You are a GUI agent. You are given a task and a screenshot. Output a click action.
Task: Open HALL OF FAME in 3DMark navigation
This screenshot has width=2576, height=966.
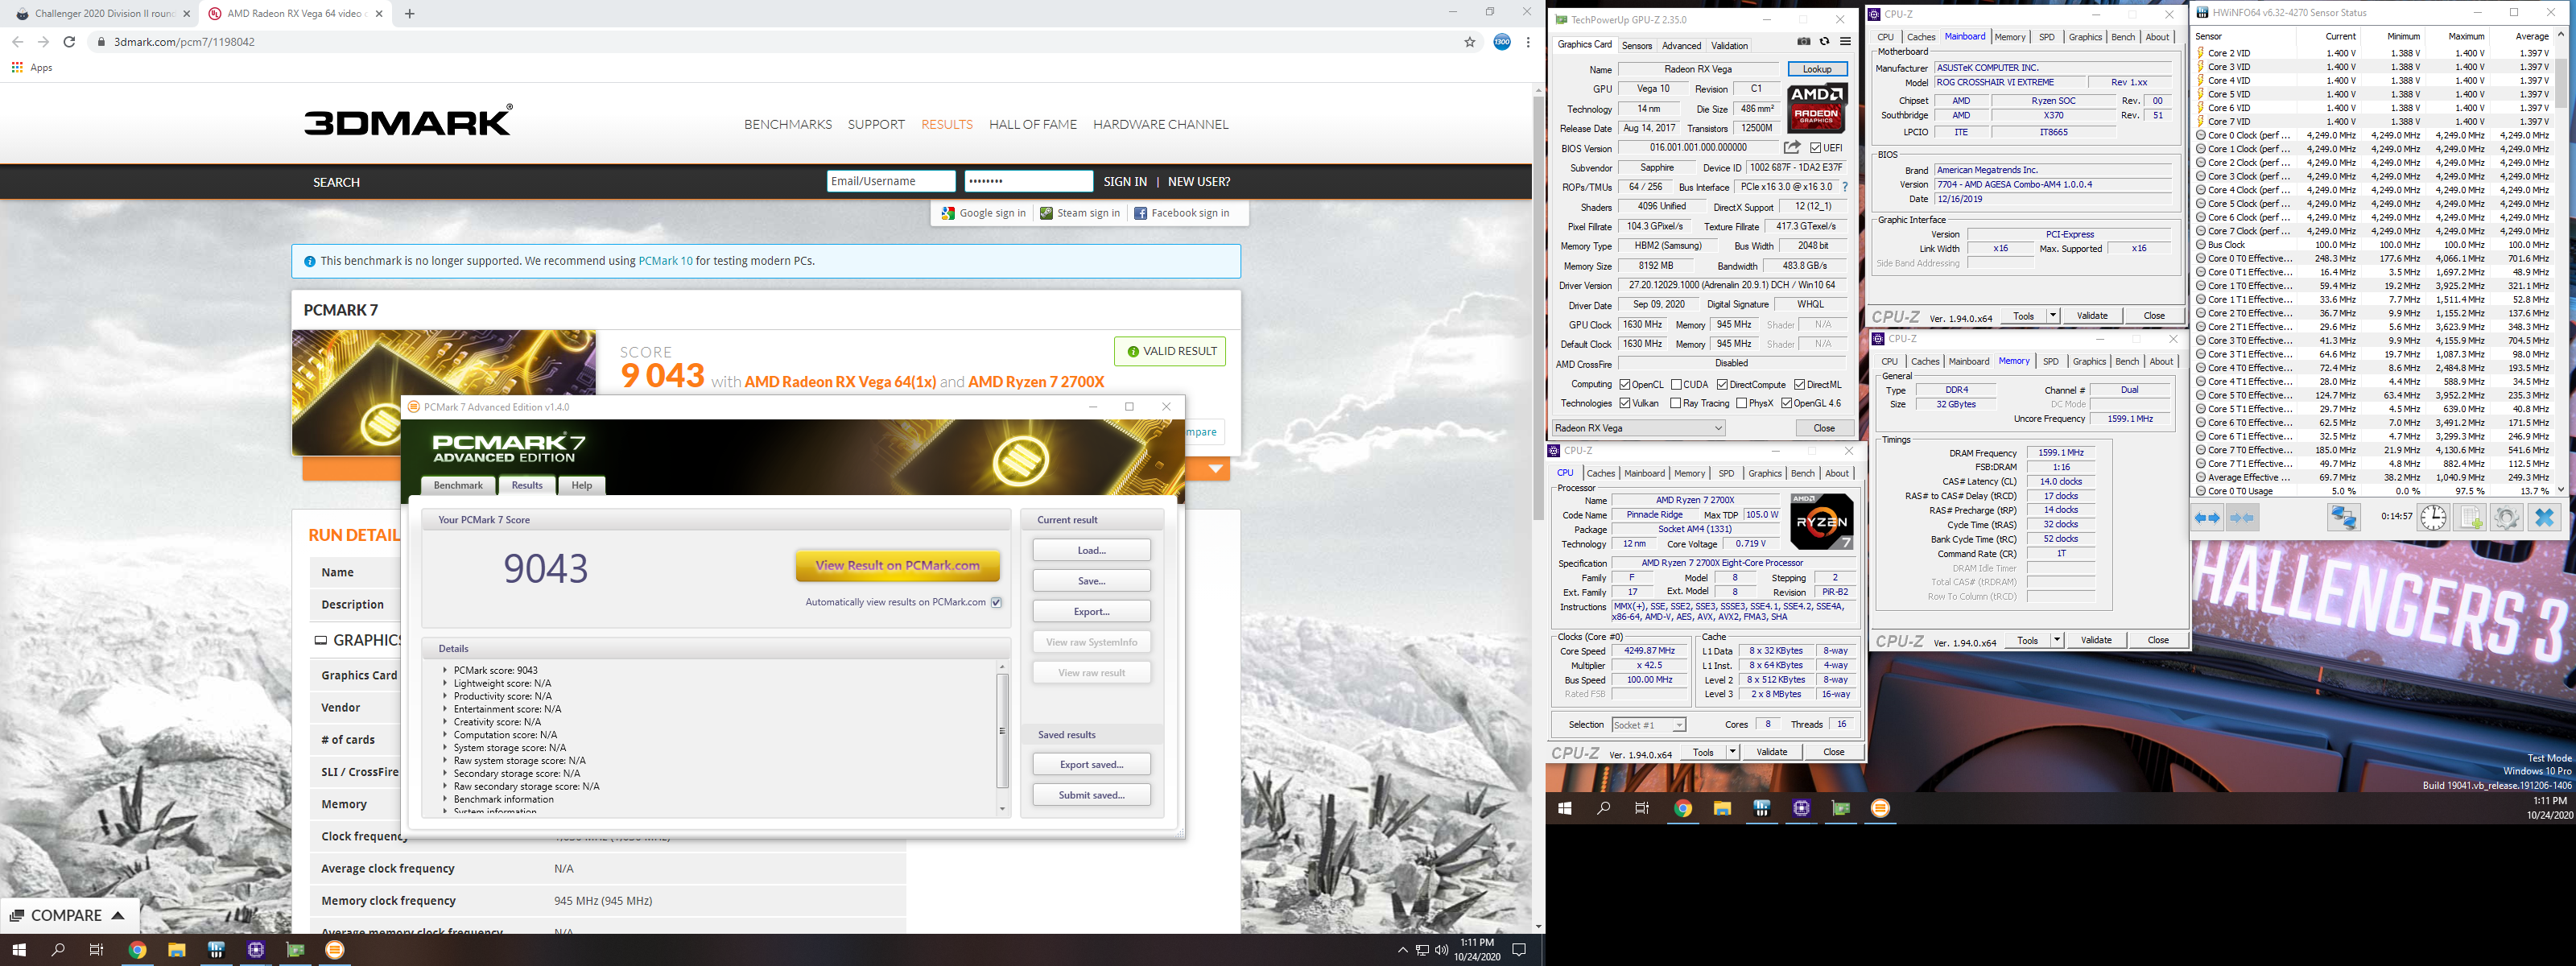(x=1033, y=124)
